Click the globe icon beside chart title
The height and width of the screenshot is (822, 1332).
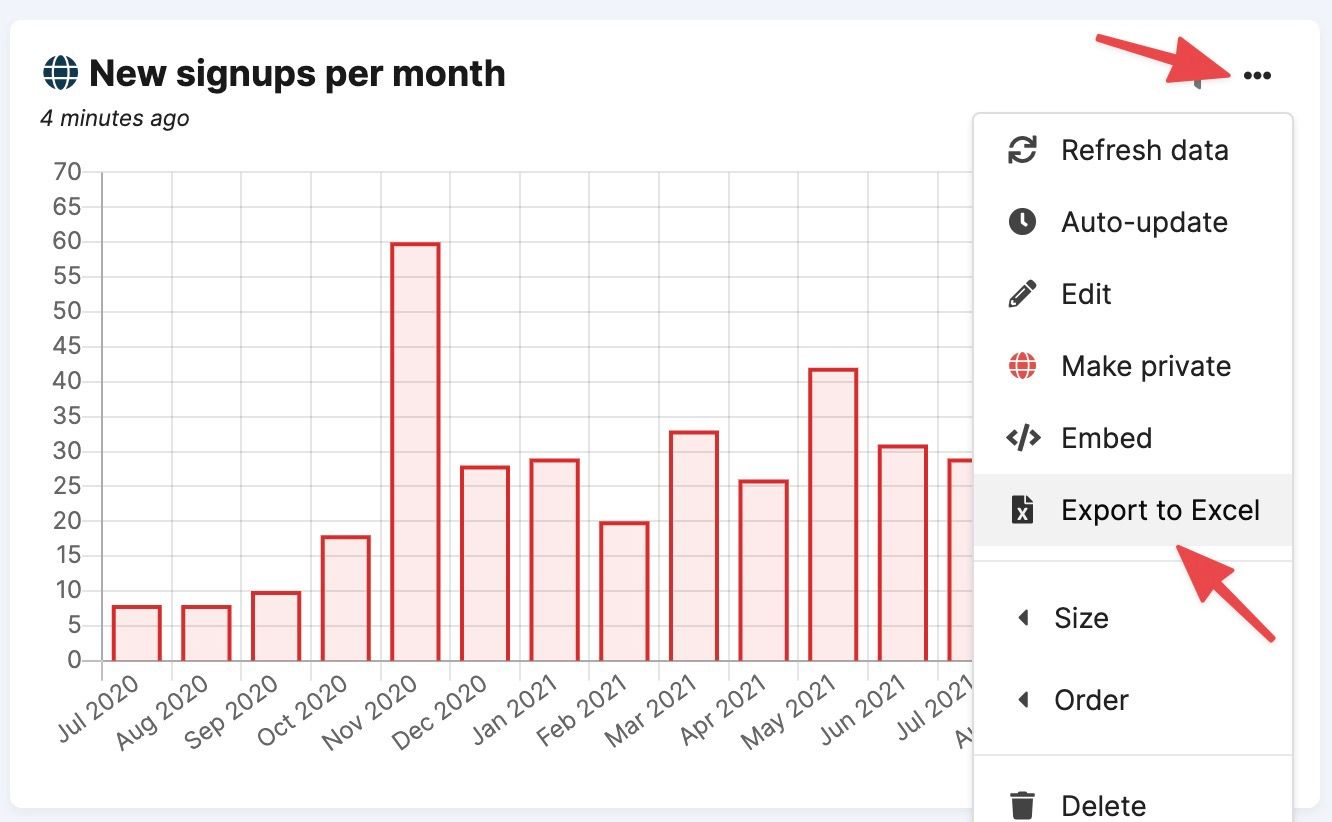60,73
